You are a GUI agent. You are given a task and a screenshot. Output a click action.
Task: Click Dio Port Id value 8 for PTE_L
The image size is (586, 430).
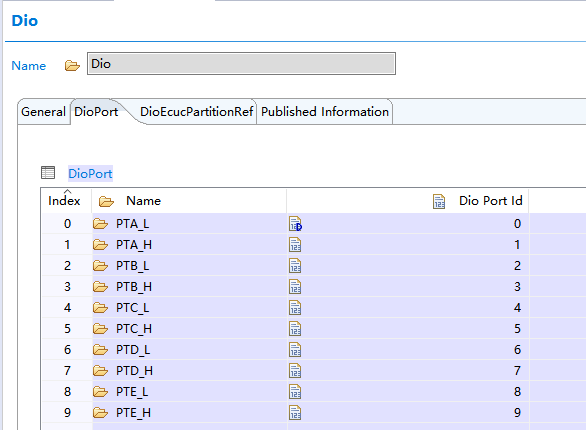[517, 391]
